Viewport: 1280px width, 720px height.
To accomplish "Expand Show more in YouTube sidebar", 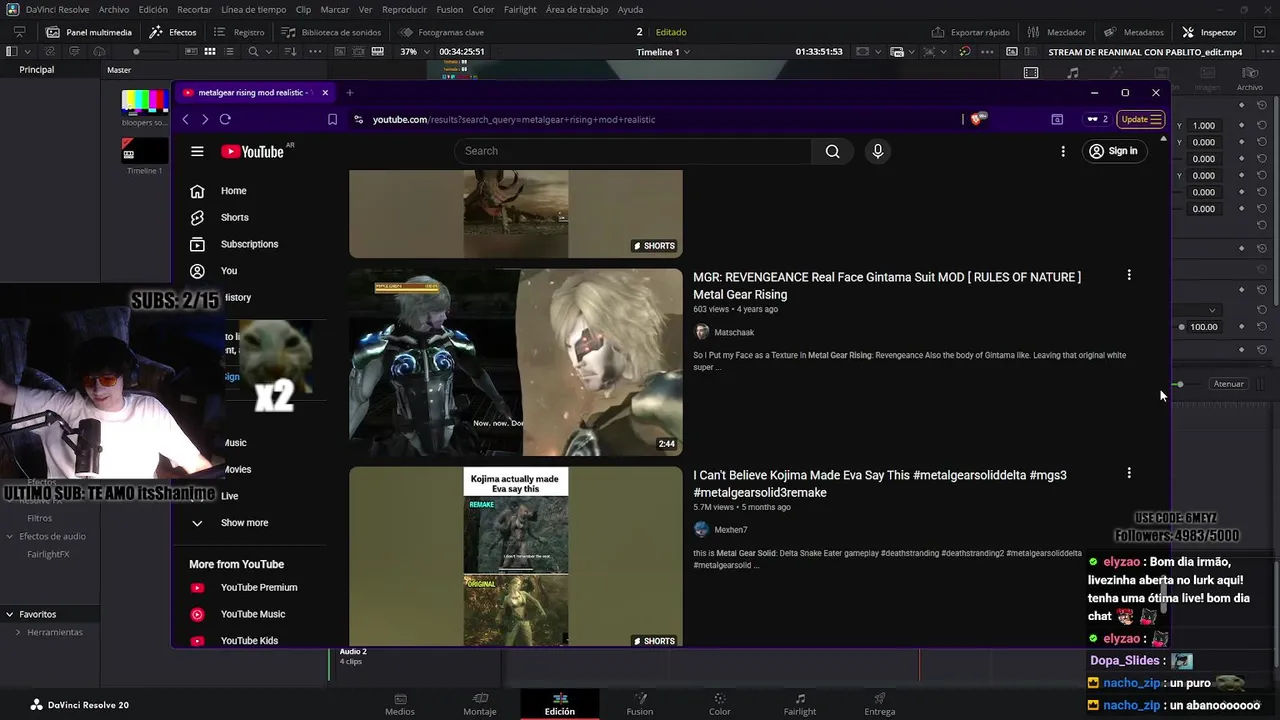I will point(244,522).
